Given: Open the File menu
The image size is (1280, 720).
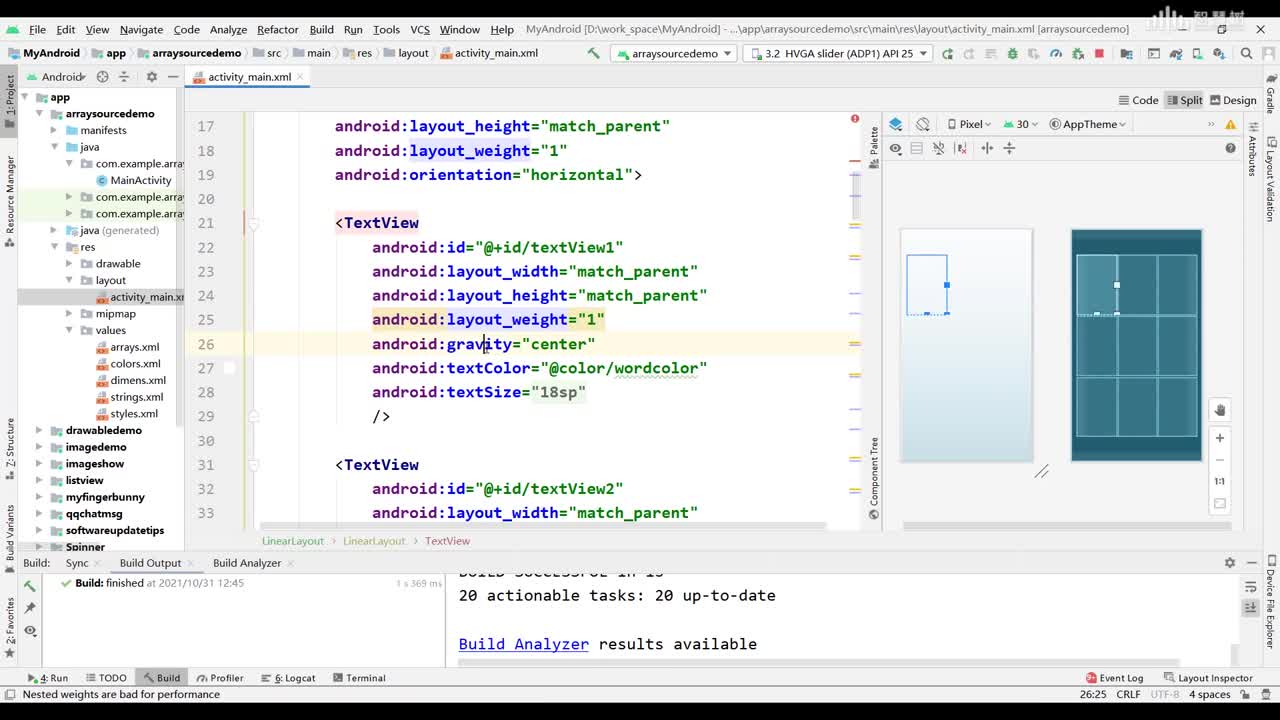Looking at the screenshot, I should (x=37, y=29).
